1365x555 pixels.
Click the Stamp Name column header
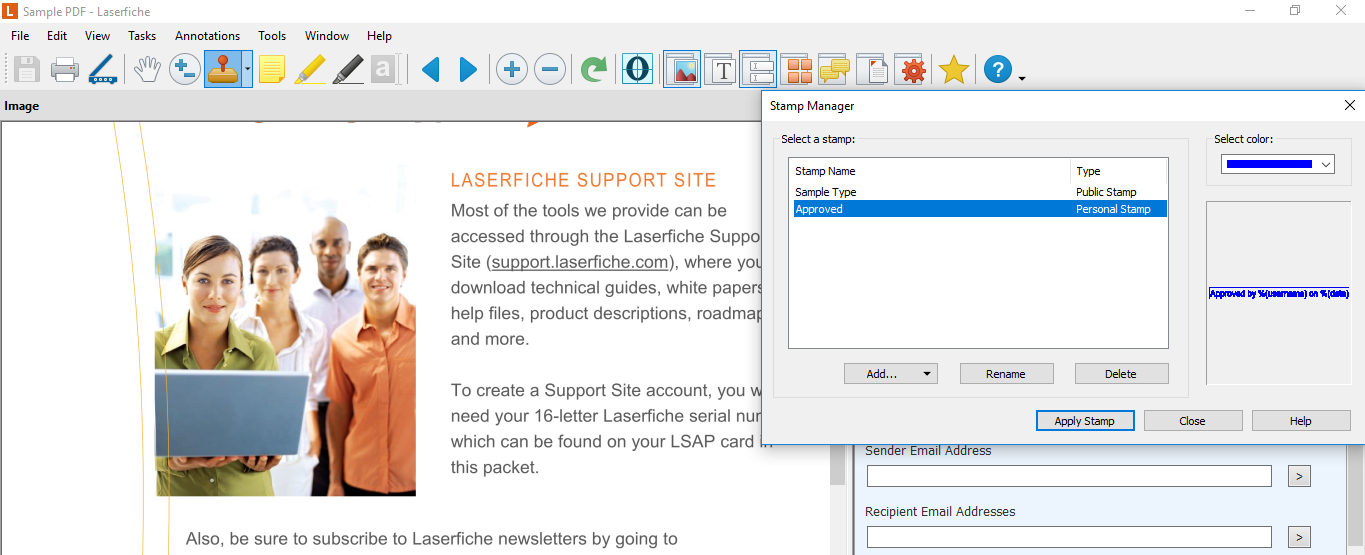pos(930,171)
